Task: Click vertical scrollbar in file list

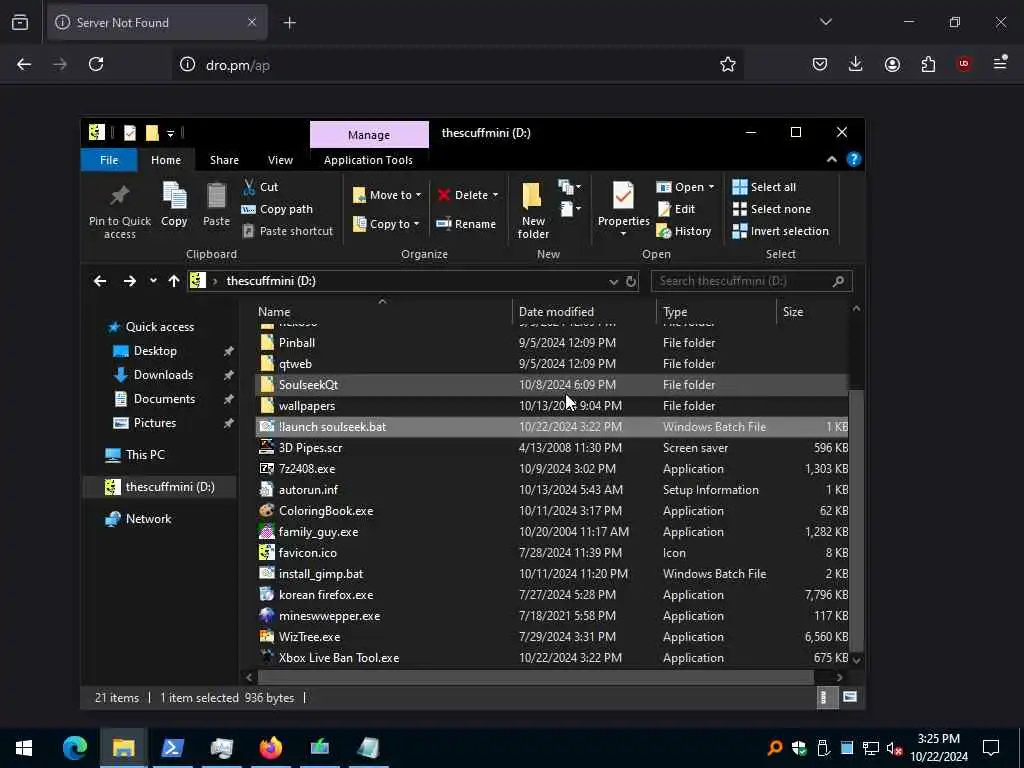Action: (856, 520)
